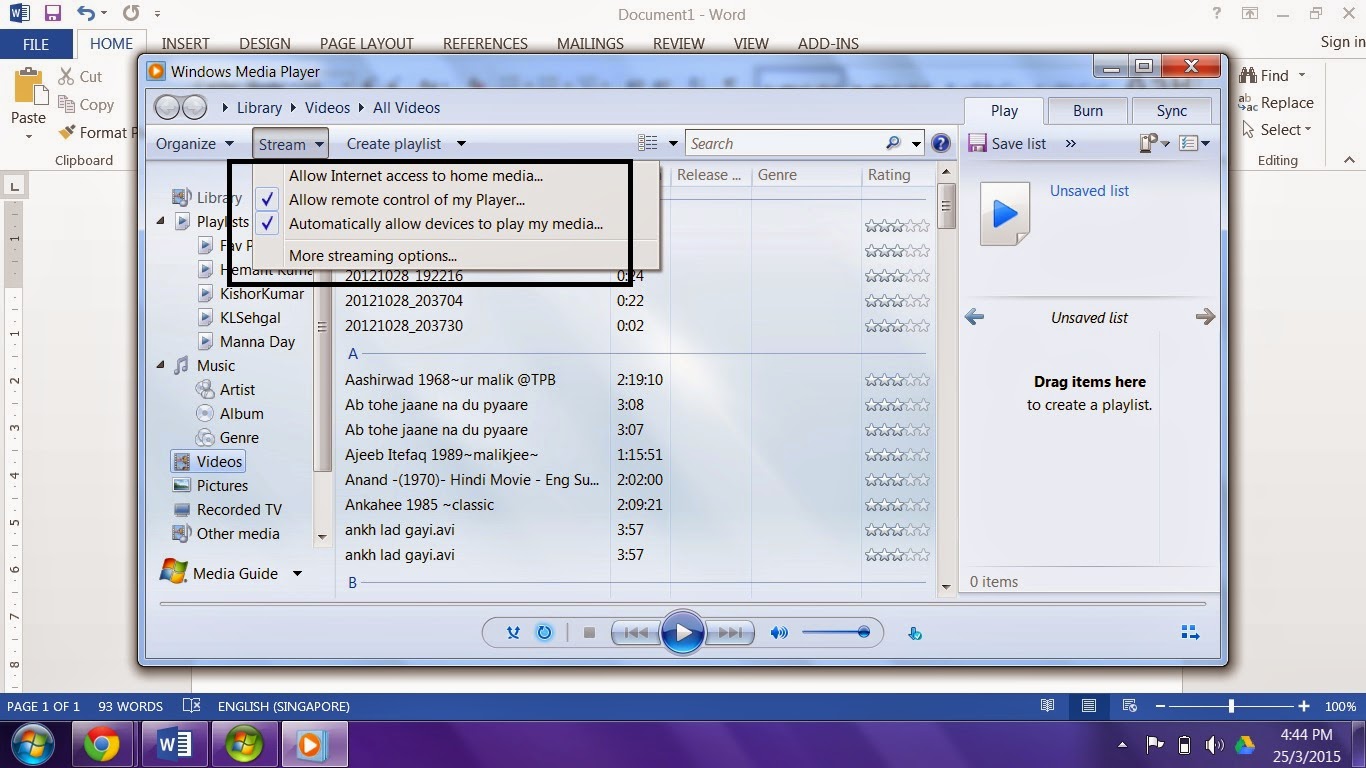Switch to the Burn tab
The image size is (1366, 768).
[1087, 110]
